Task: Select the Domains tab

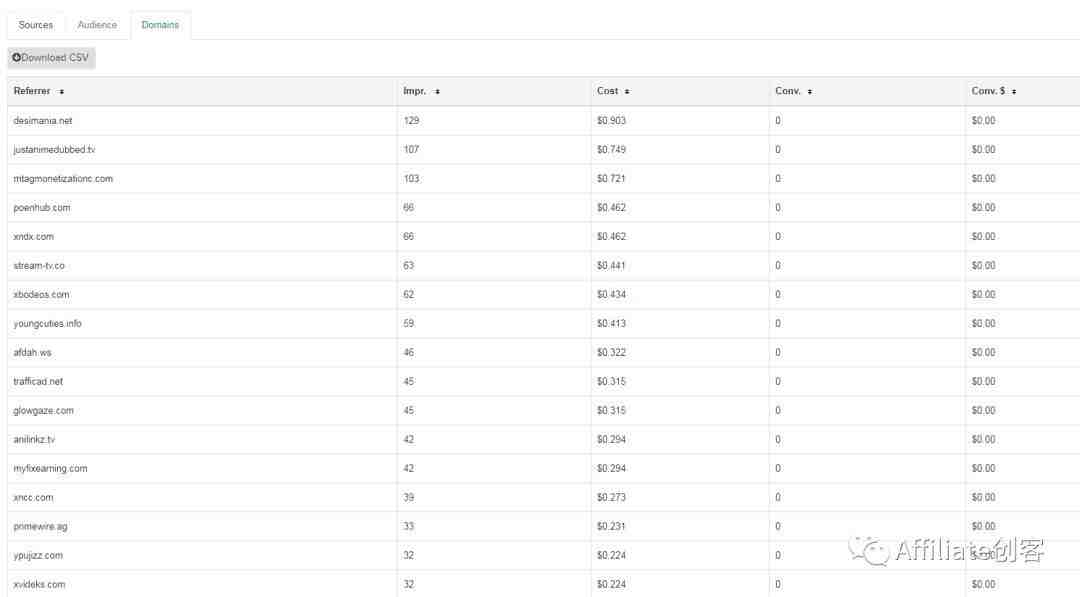Action: pyautogui.click(x=160, y=25)
